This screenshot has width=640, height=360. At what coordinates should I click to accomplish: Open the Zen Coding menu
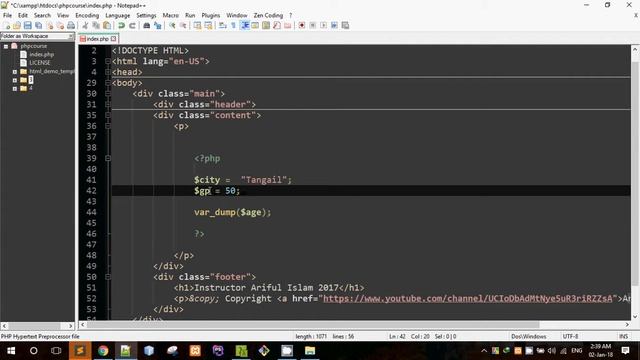[x=268, y=15]
